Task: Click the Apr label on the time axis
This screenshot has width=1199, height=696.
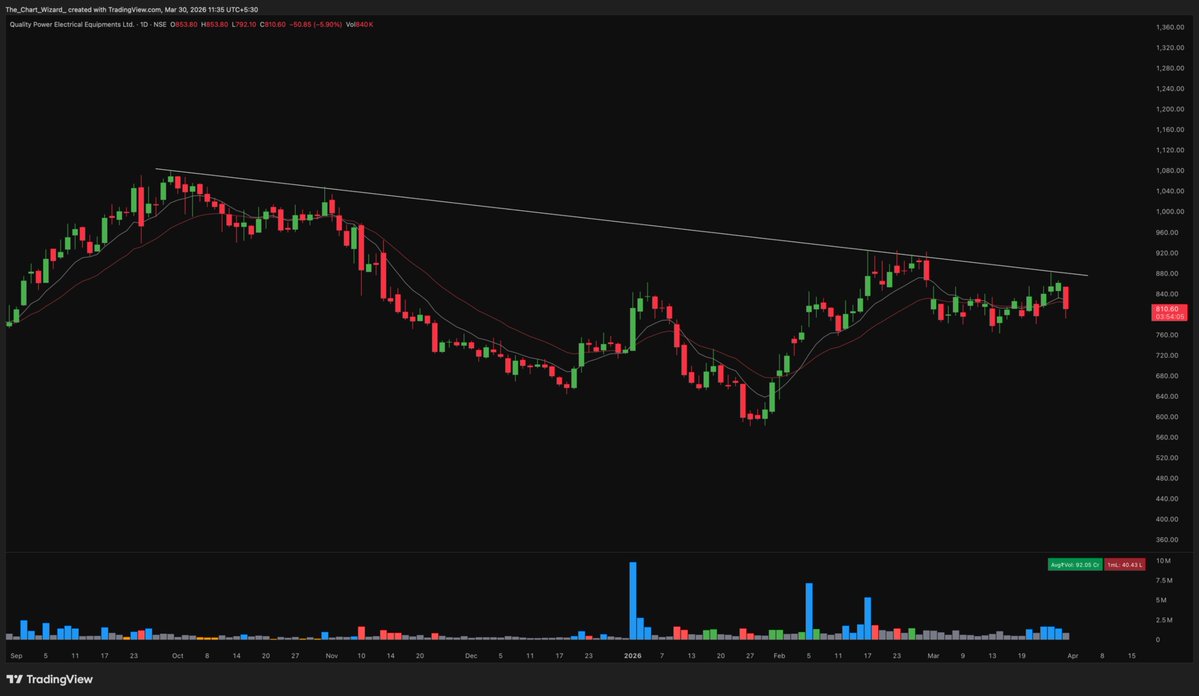Action: pyautogui.click(x=1073, y=656)
